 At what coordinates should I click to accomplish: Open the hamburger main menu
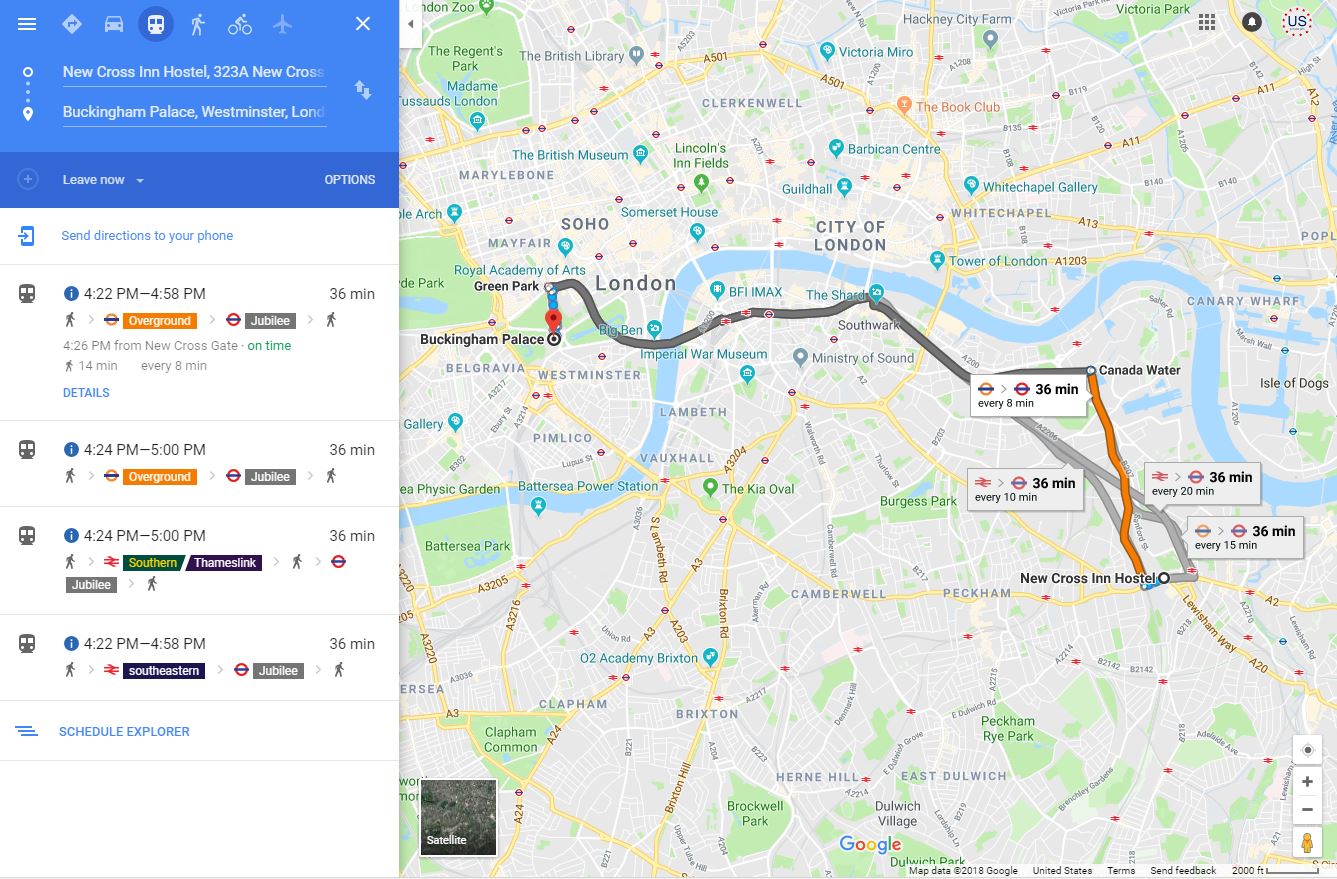coord(27,24)
